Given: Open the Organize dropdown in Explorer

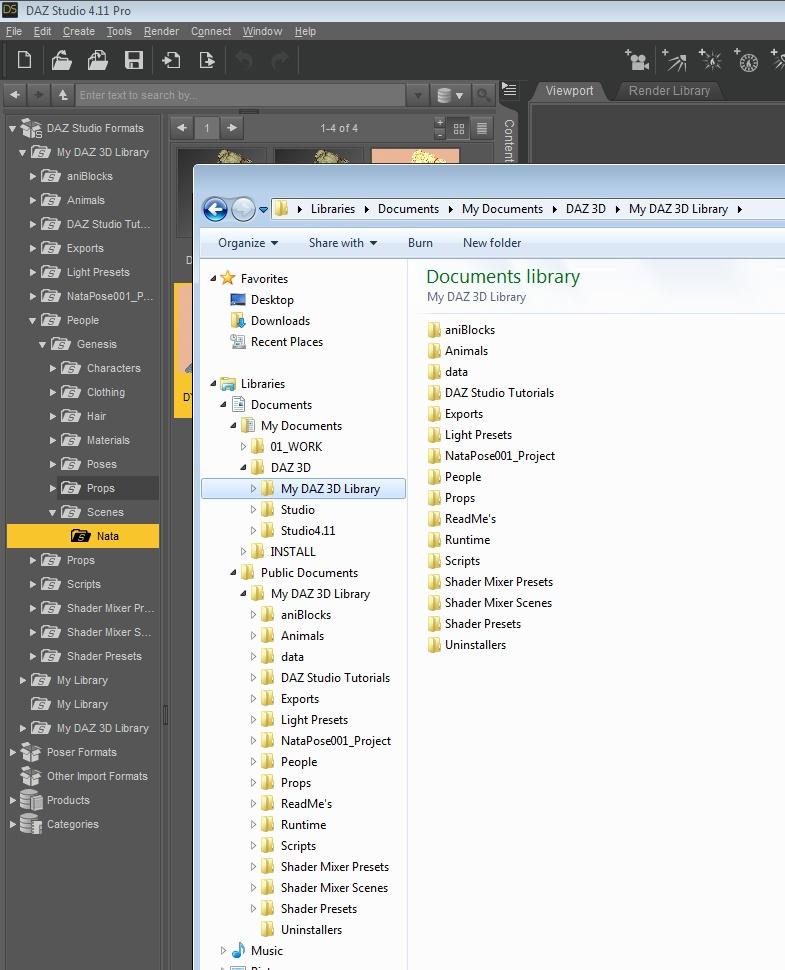Looking at the screenshot, I should (247, 243).
